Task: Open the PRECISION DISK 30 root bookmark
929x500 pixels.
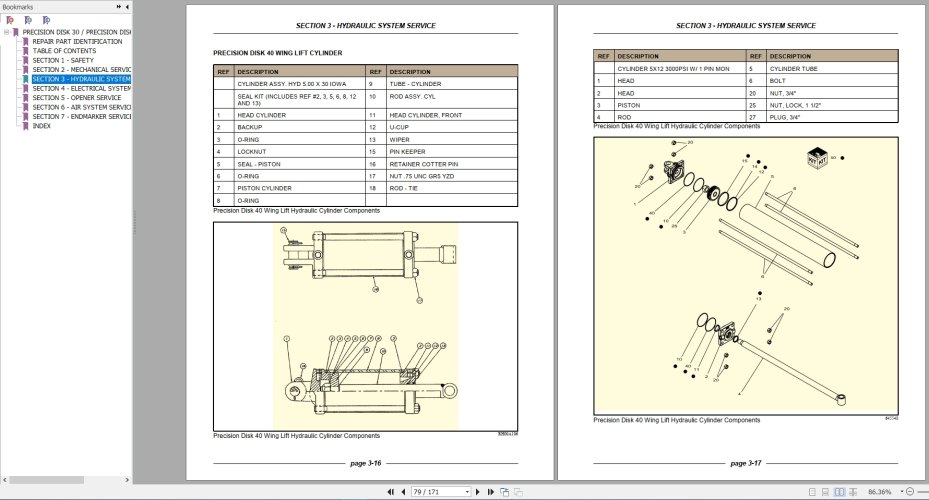Action: click(x=76, y=32)
